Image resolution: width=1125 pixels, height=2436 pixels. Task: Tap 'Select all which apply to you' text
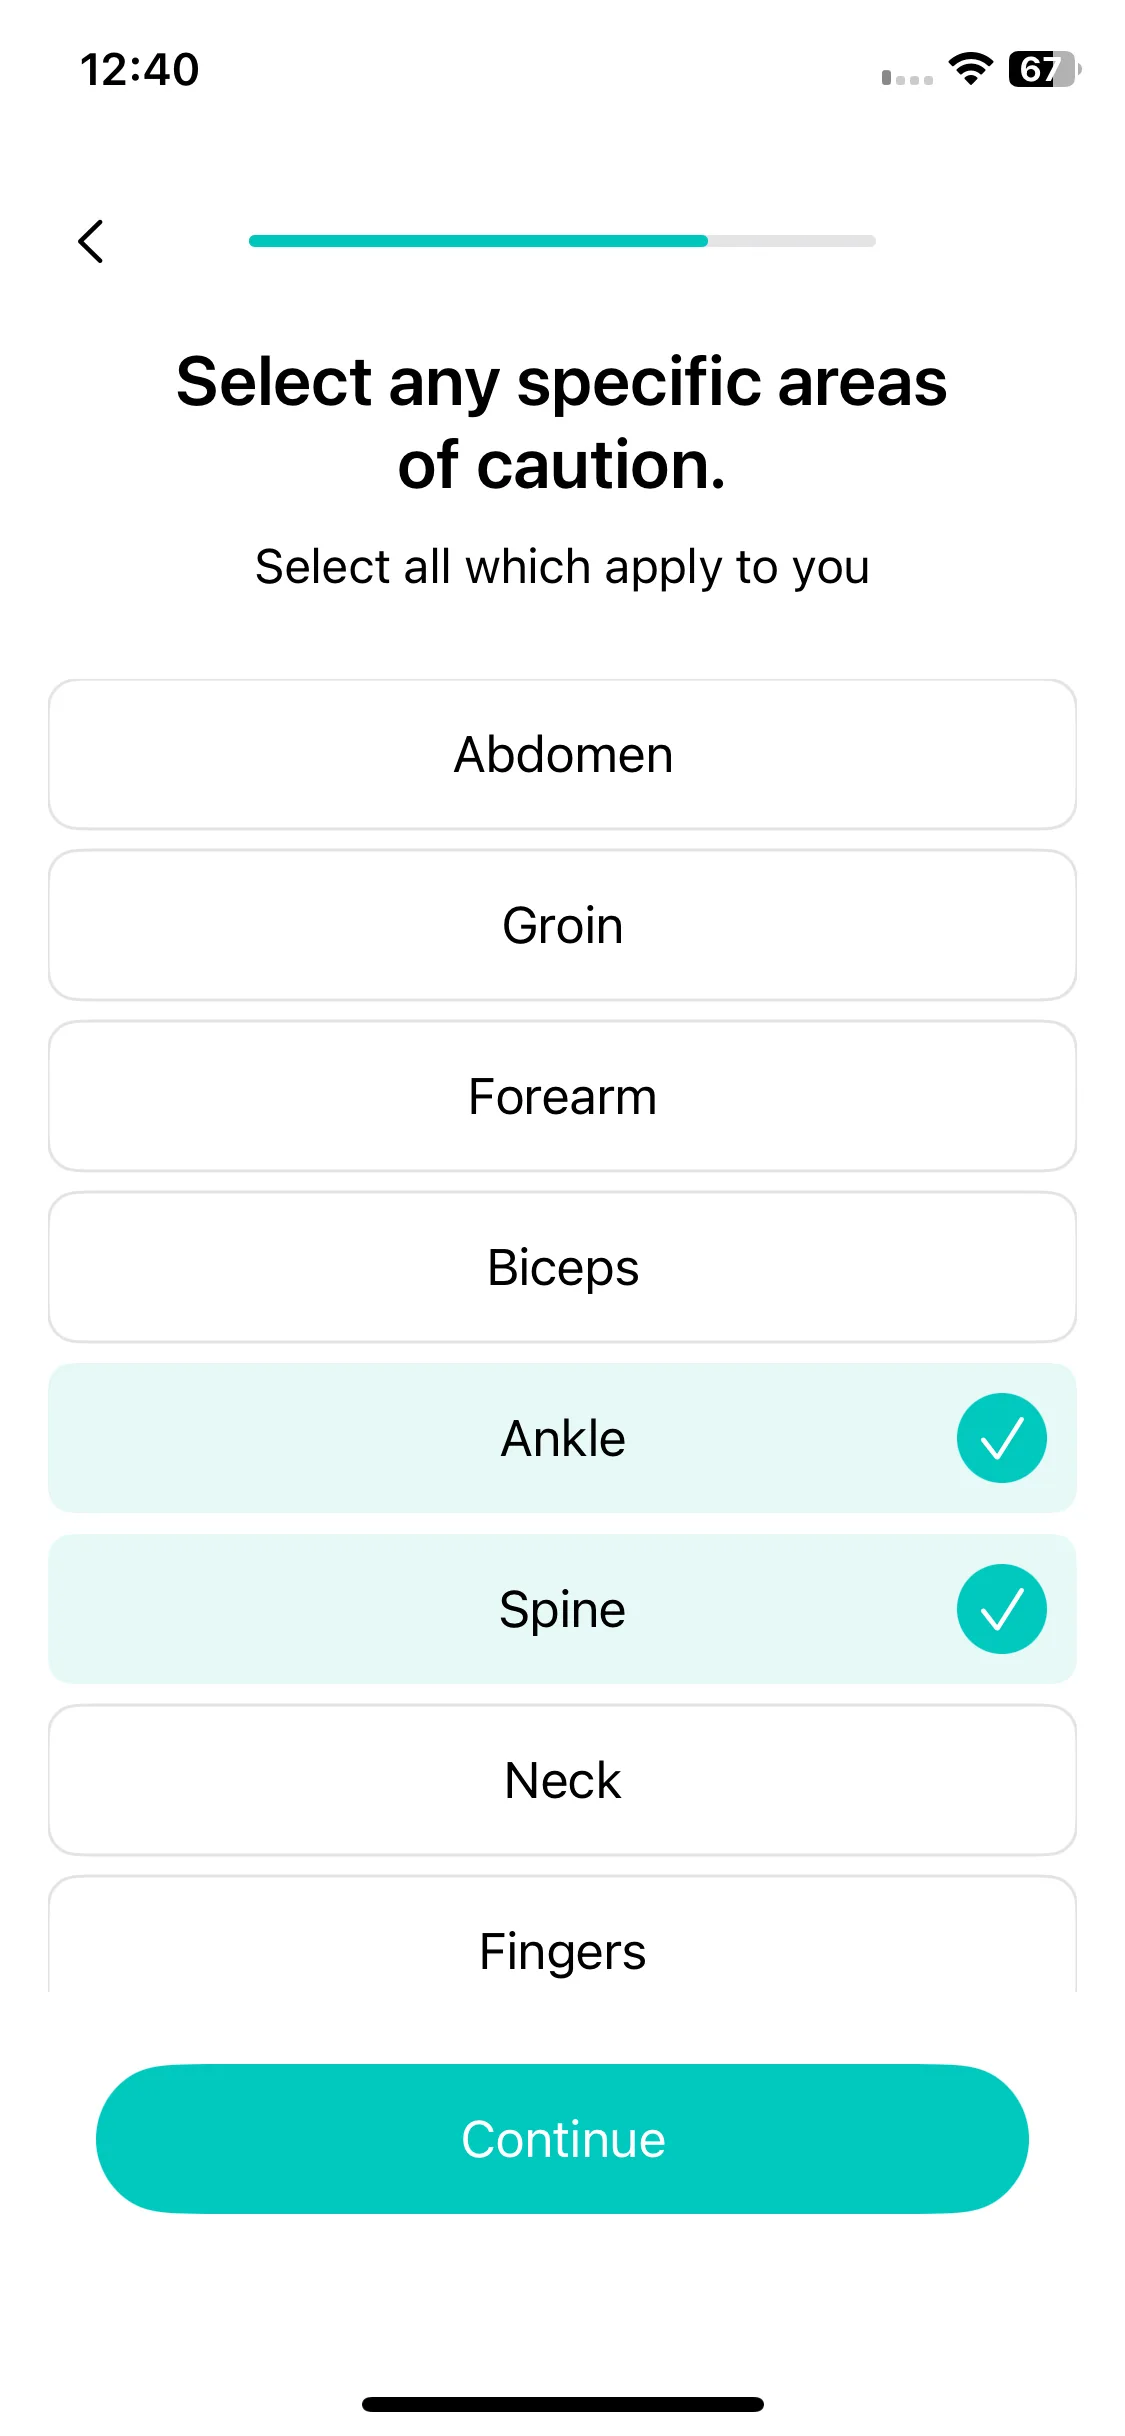(x=562, y=567)
